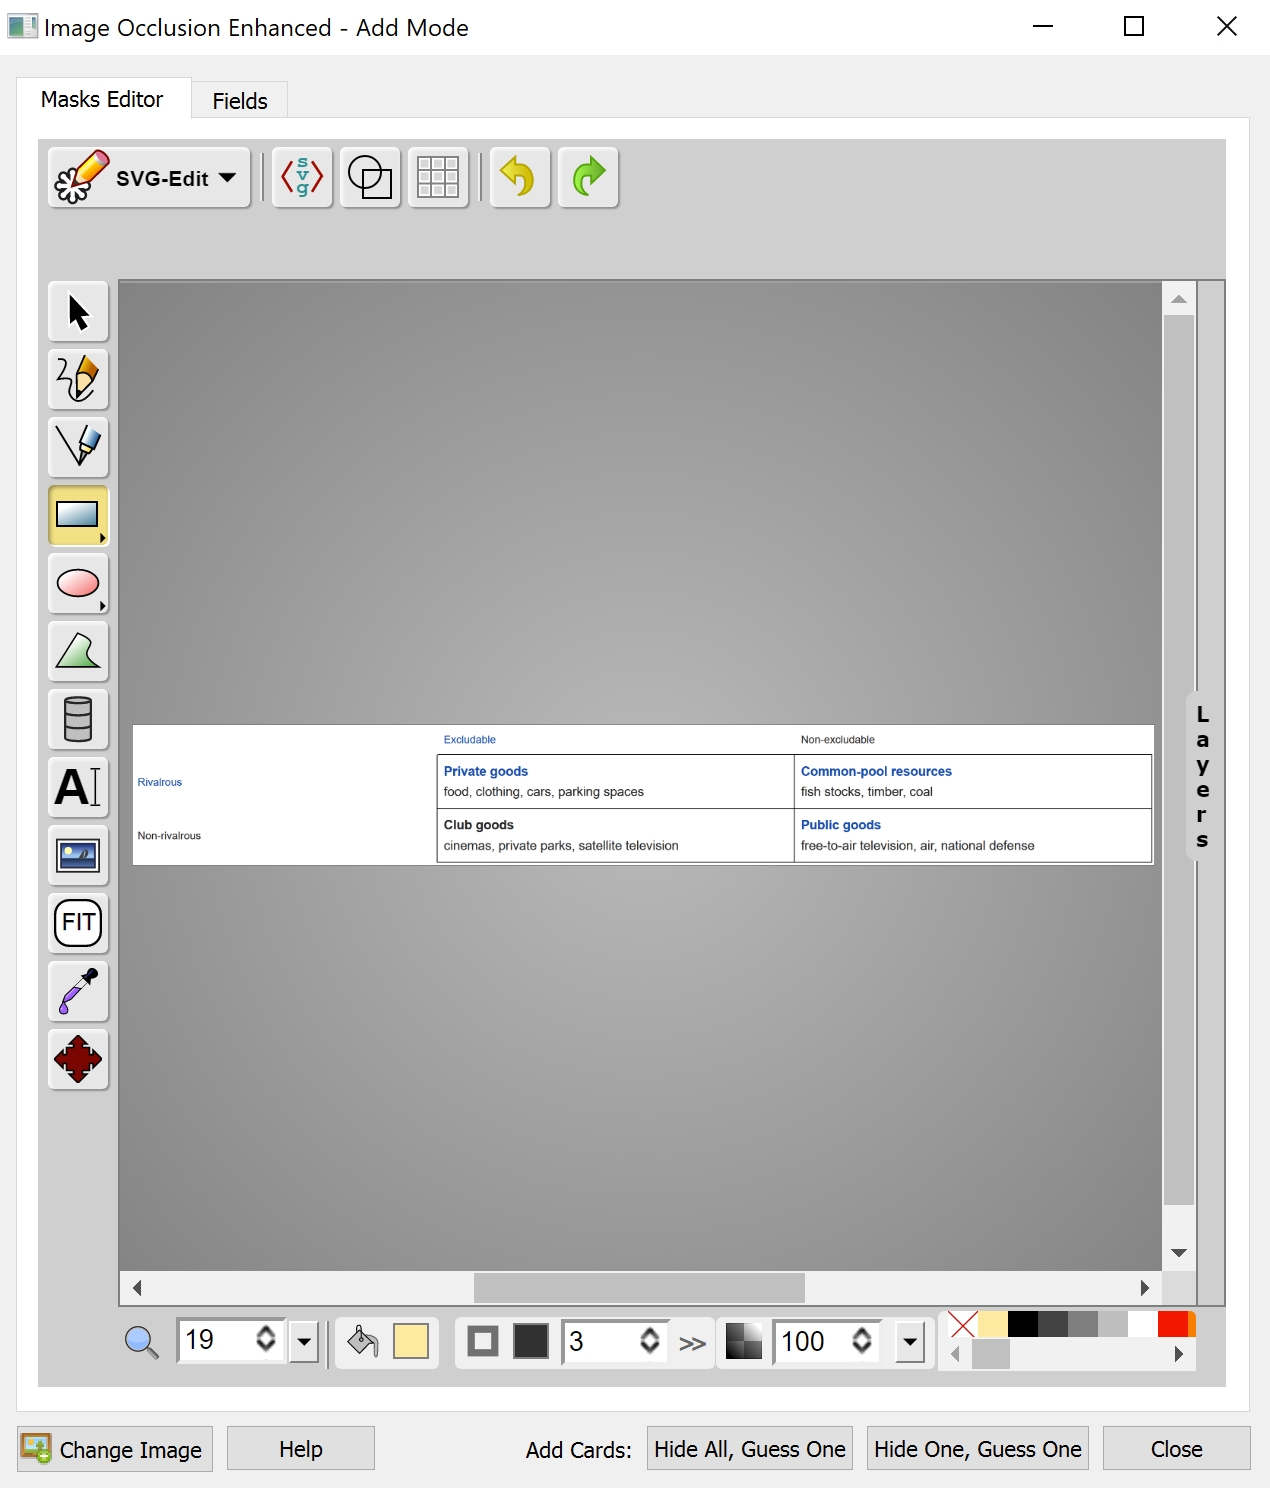Image resolution: width=1270 pixels, height=1488 pixels.
Task: Switch to the polygon shape tool
Action: [x=77, y=651]
